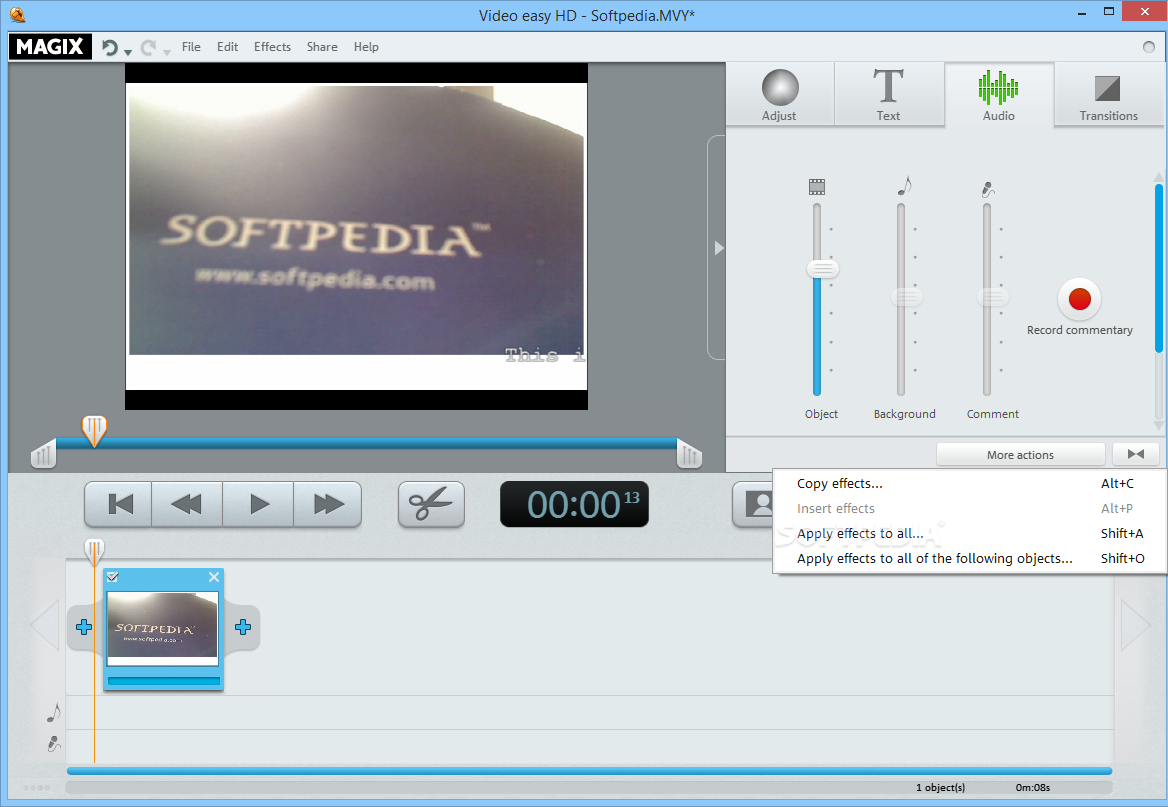Click the app icon in title bar
This screenshot has width=1168, height=807.
(x=17, y=14)
